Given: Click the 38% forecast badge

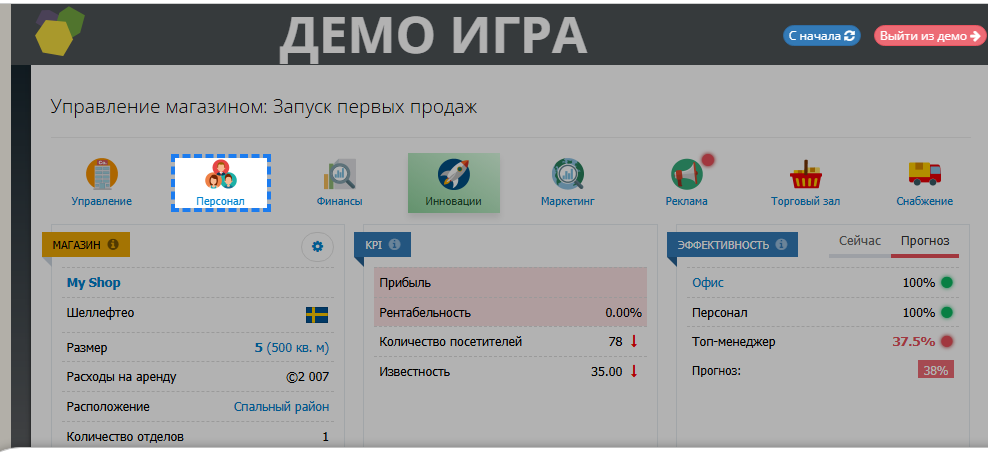Looking at the screenshot, I should pos(936,370).
